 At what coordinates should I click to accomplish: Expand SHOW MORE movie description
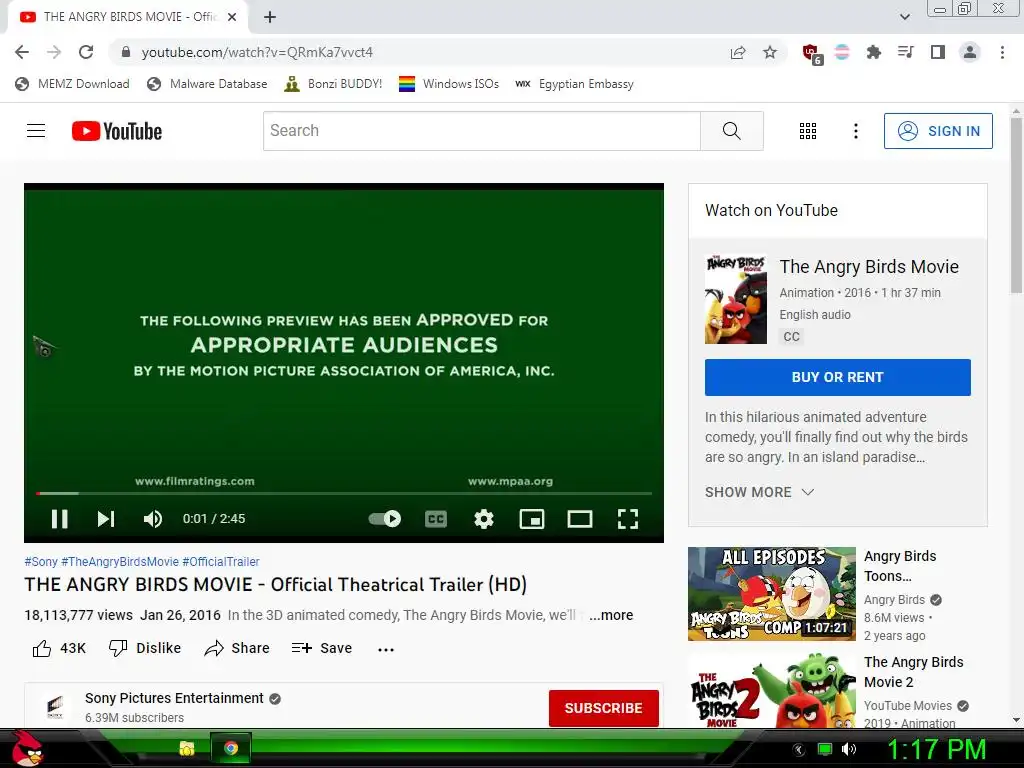pyautogui.click(x=759, y=492)
